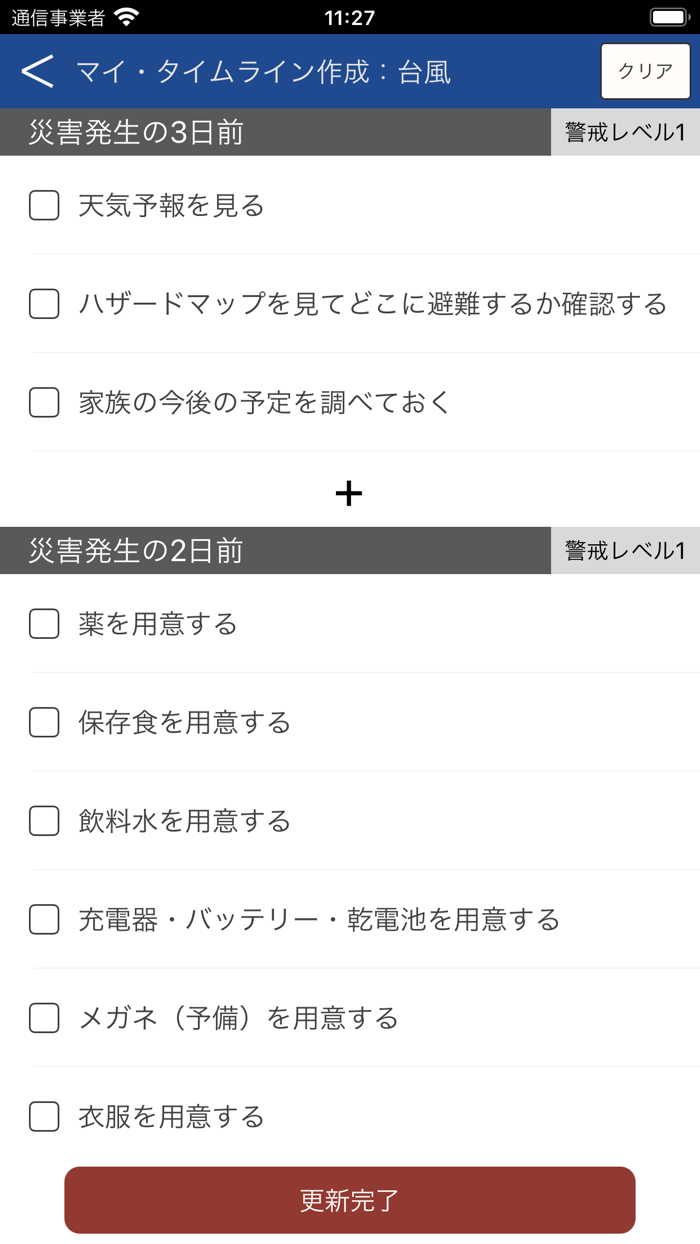Check the 家族の今後の予定を調べておく item

(43, 403)
